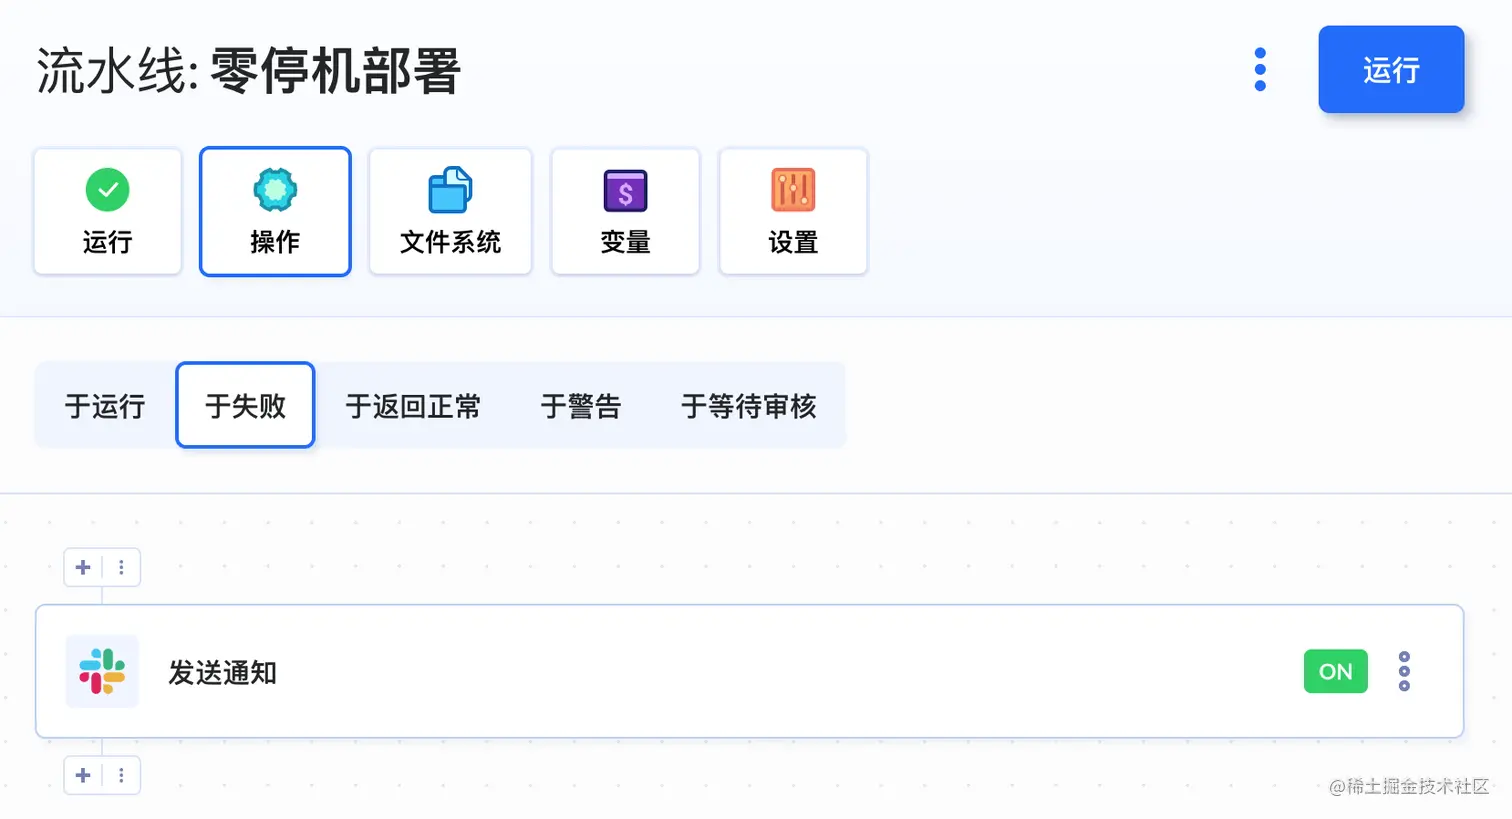The image size is (1512, 819).
Task: Click the pipeline title 零停机部署
Action: tap(335, 71)
